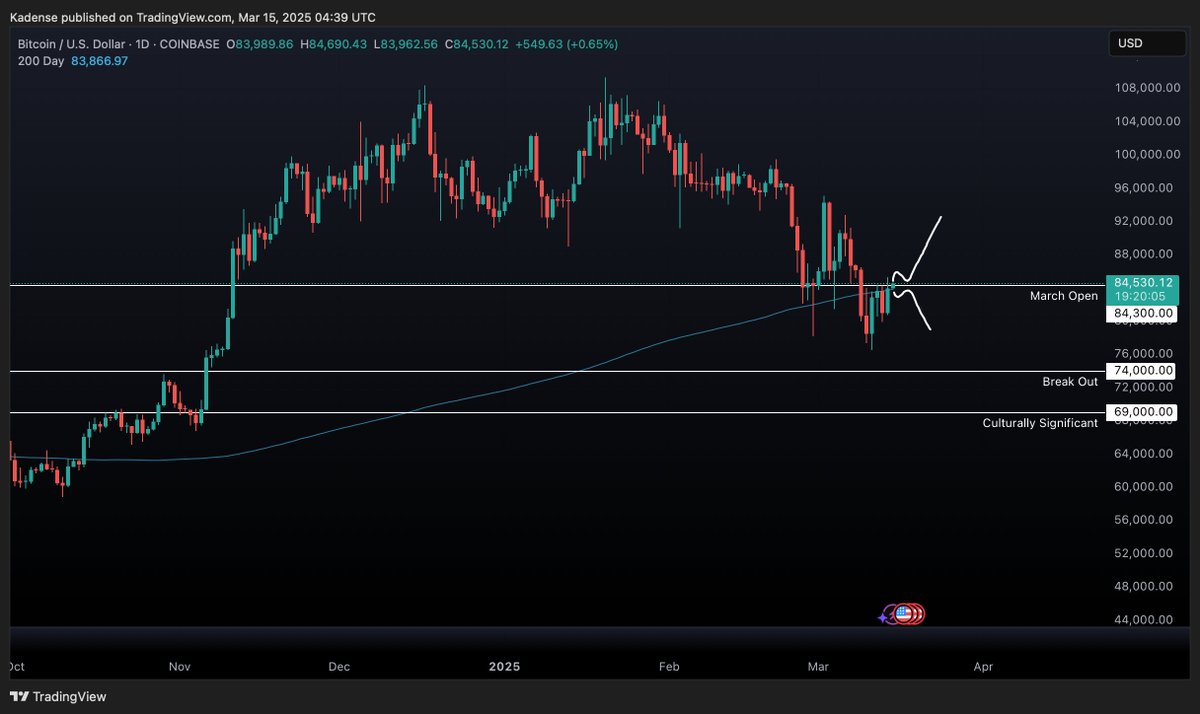Viewport: 1200px width, 714px height.
Task: Click the Mar label on the time axis
Action: pos(820,666)
